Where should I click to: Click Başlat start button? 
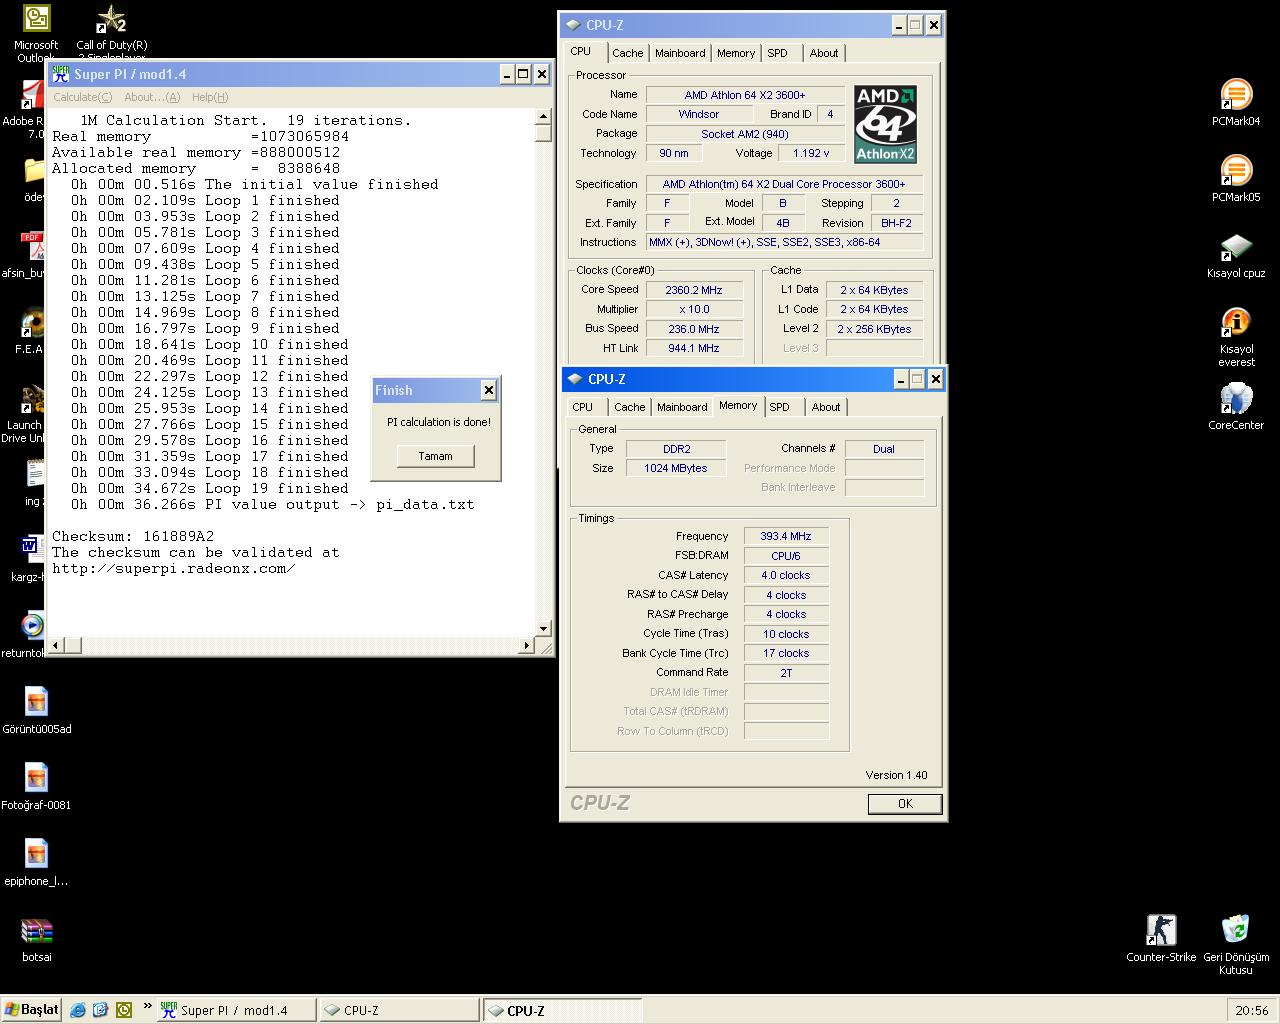click(32, 1010)
